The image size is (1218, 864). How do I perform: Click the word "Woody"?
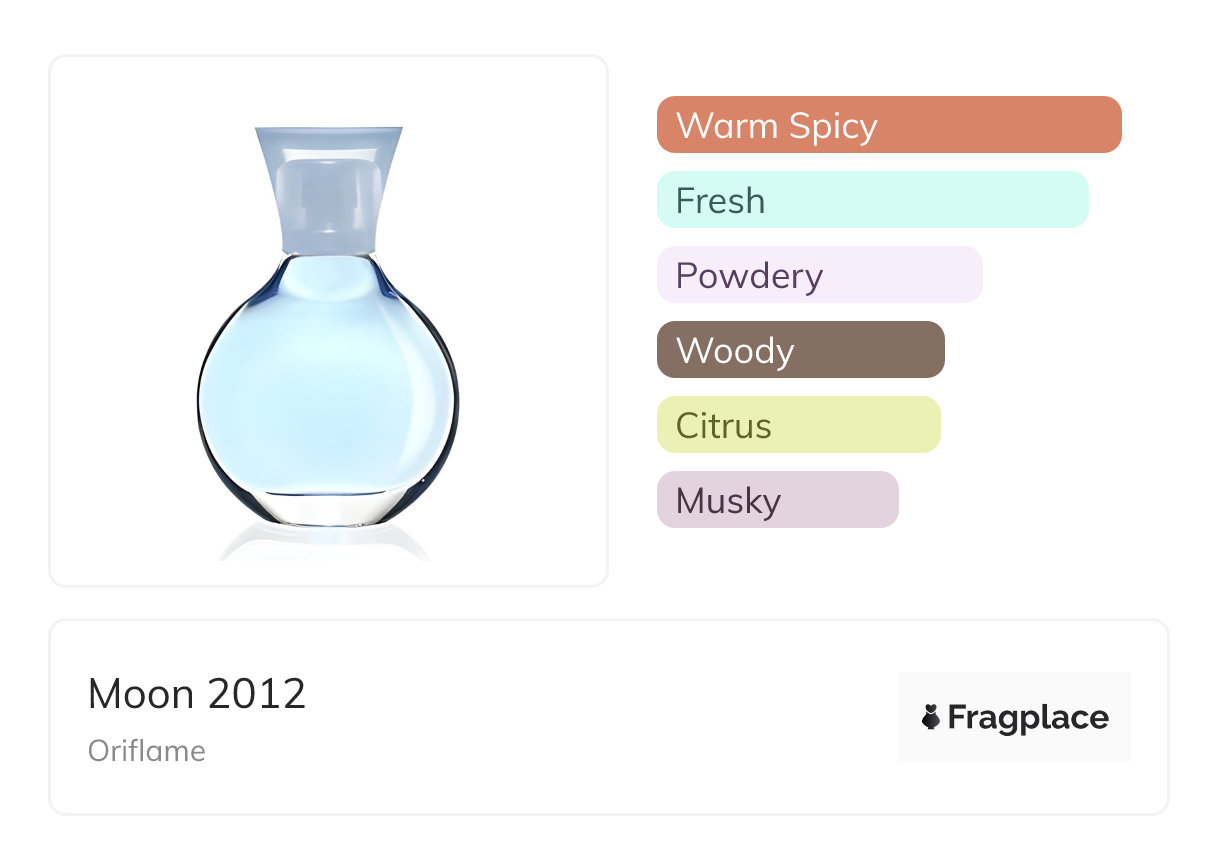click(735, 351)
